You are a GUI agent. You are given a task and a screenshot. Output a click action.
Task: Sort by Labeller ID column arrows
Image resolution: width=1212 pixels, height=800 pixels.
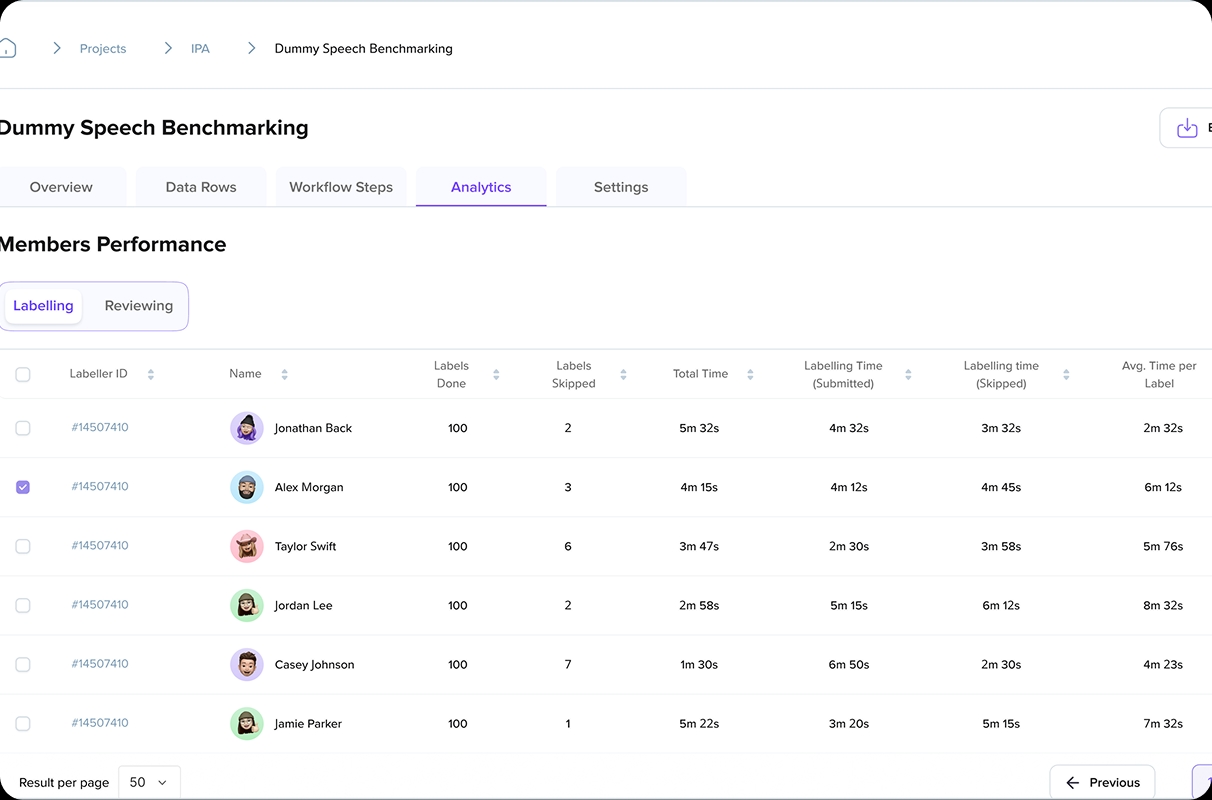[x=151, y=375]
